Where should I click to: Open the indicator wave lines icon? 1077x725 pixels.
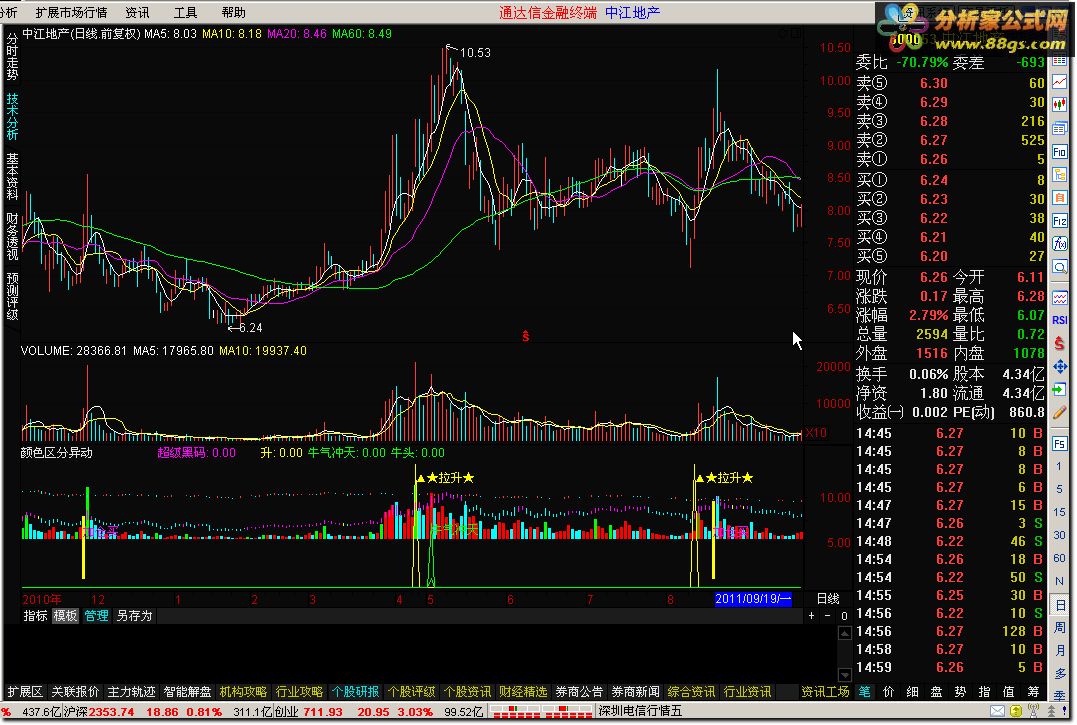pyautogui.click(x=1060, y=297)
